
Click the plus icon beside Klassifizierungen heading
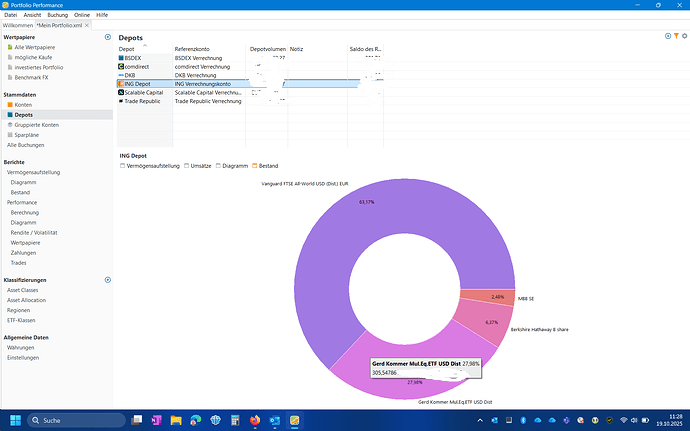pyautogui.click(x=107, y=280)
